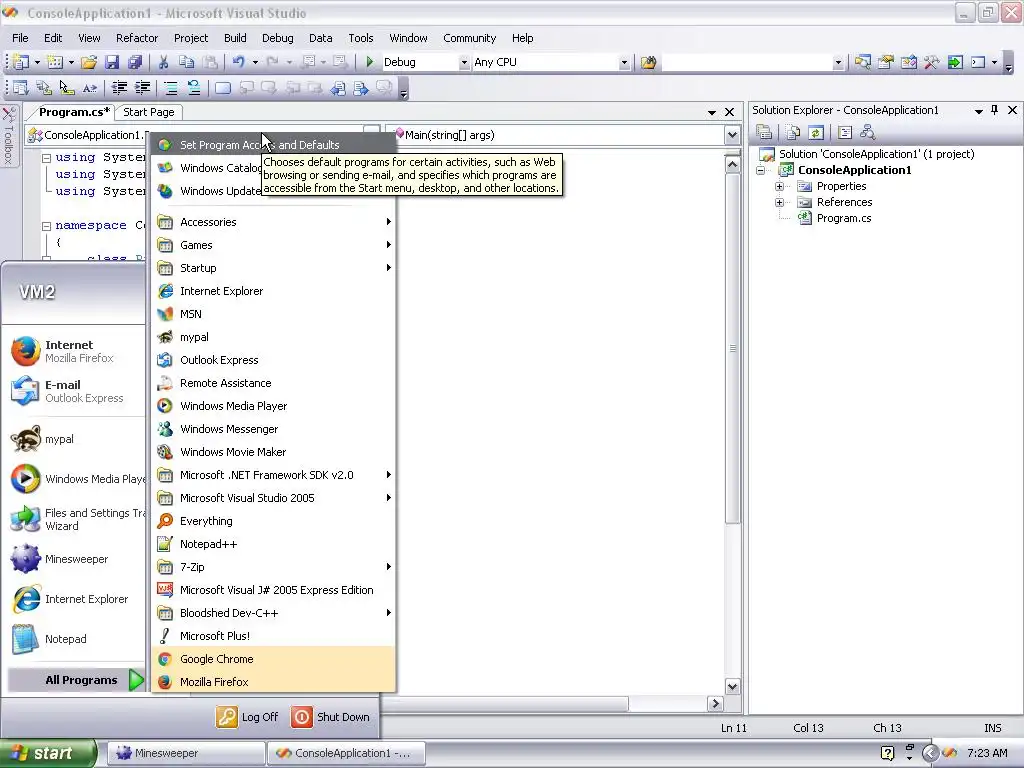The width and height of the screenshot is (1024, 768).
Task: Open View Class Diagram in Solution Explorer
Action: (868, 133)
